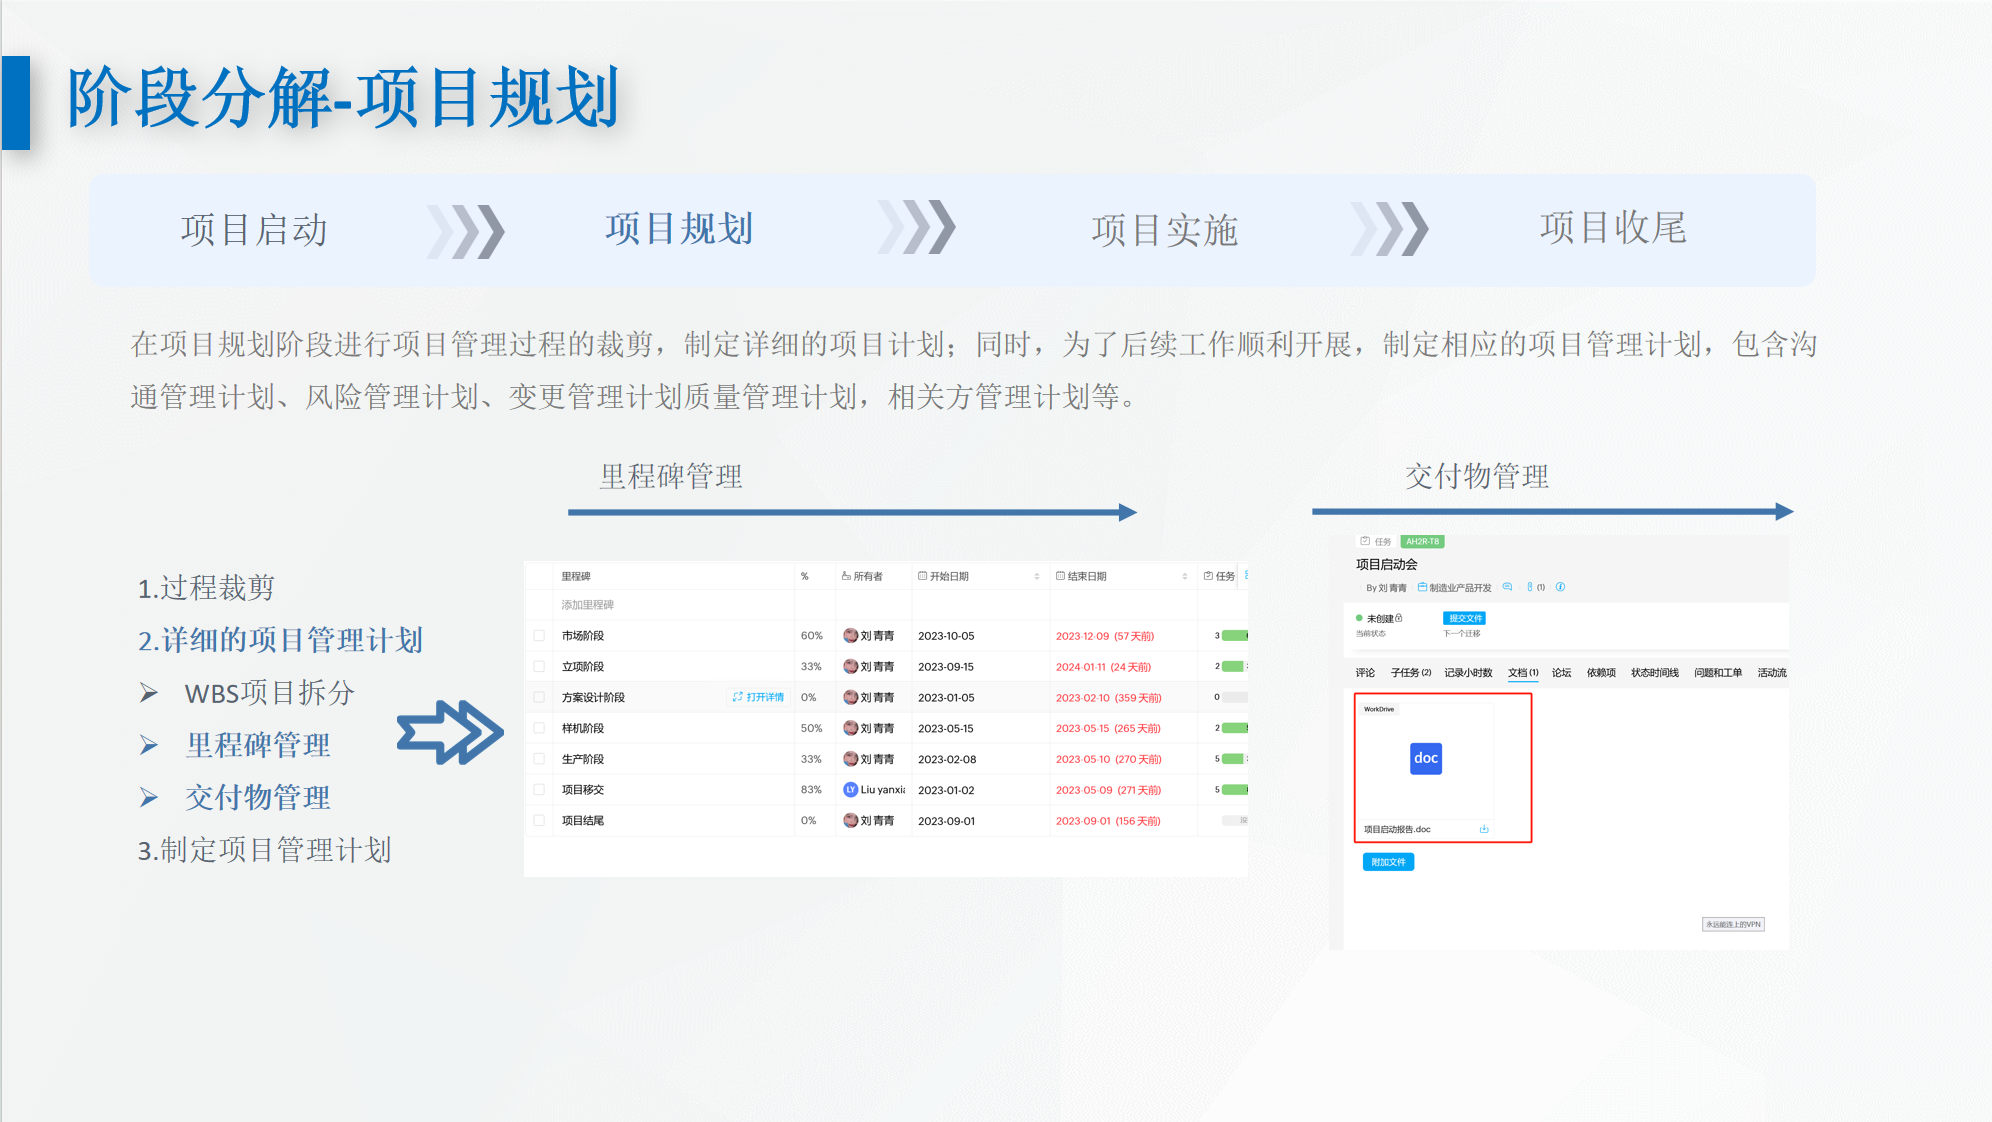Check the 样机阶段 milestone checkbox
Viewport: 1992px width, 1122px height.
(x=539, y=728)
